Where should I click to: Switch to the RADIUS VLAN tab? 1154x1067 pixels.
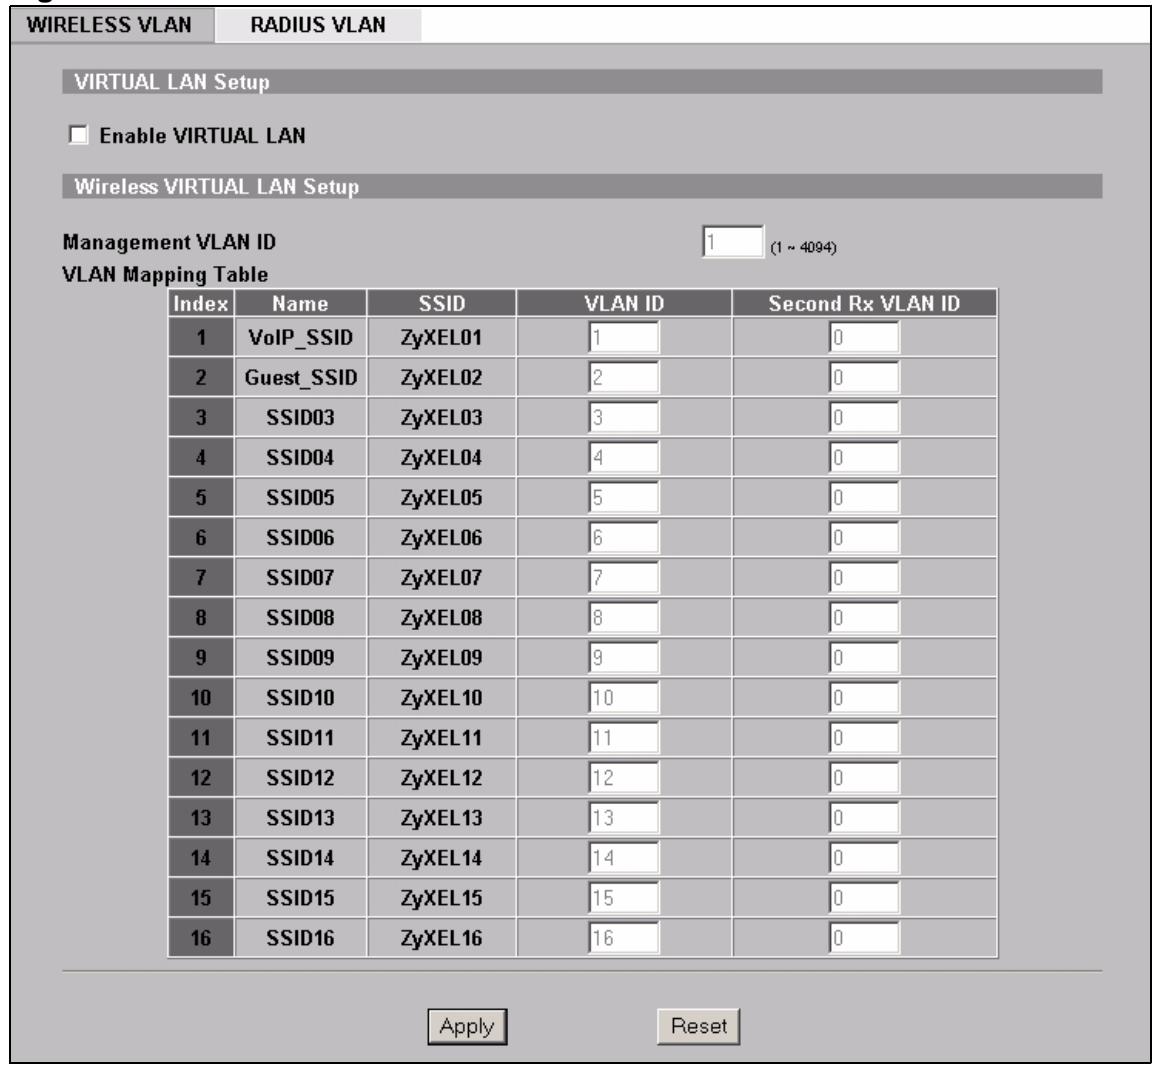pos(318,25)
